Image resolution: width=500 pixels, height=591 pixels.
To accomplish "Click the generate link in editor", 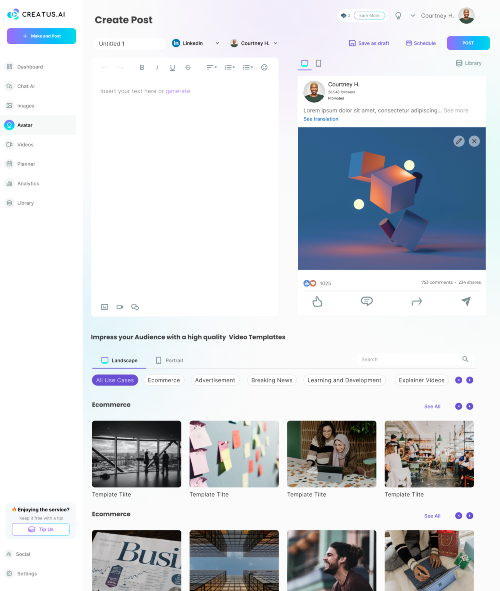I will (x=178, y=91).
